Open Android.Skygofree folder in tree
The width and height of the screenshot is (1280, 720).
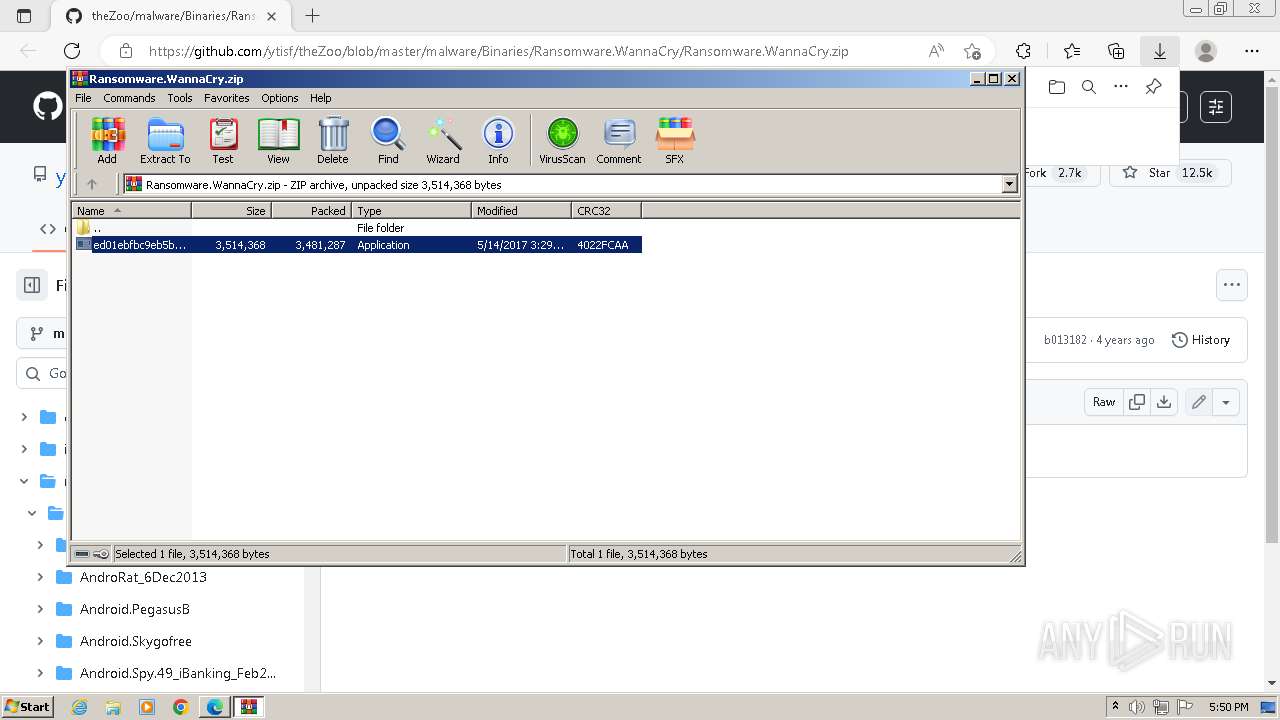click(135, 641)
